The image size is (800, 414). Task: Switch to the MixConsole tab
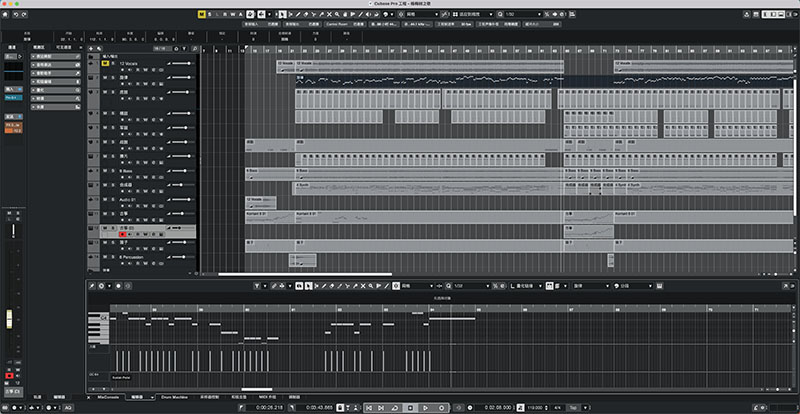(108, 397)
